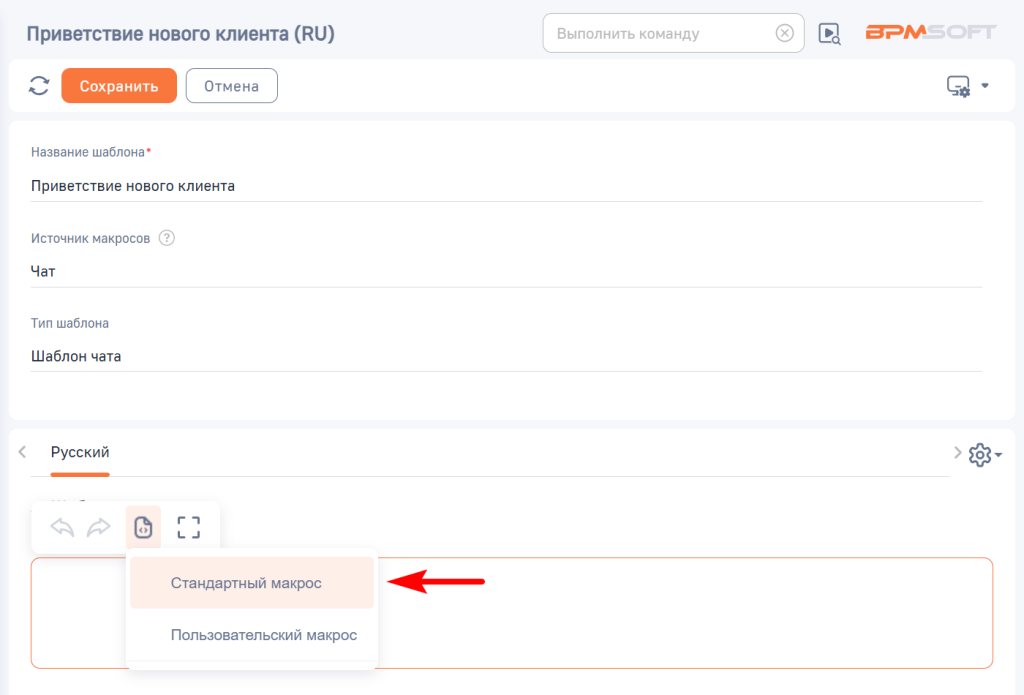Open the process run icon by search

[x=829, y=33]
